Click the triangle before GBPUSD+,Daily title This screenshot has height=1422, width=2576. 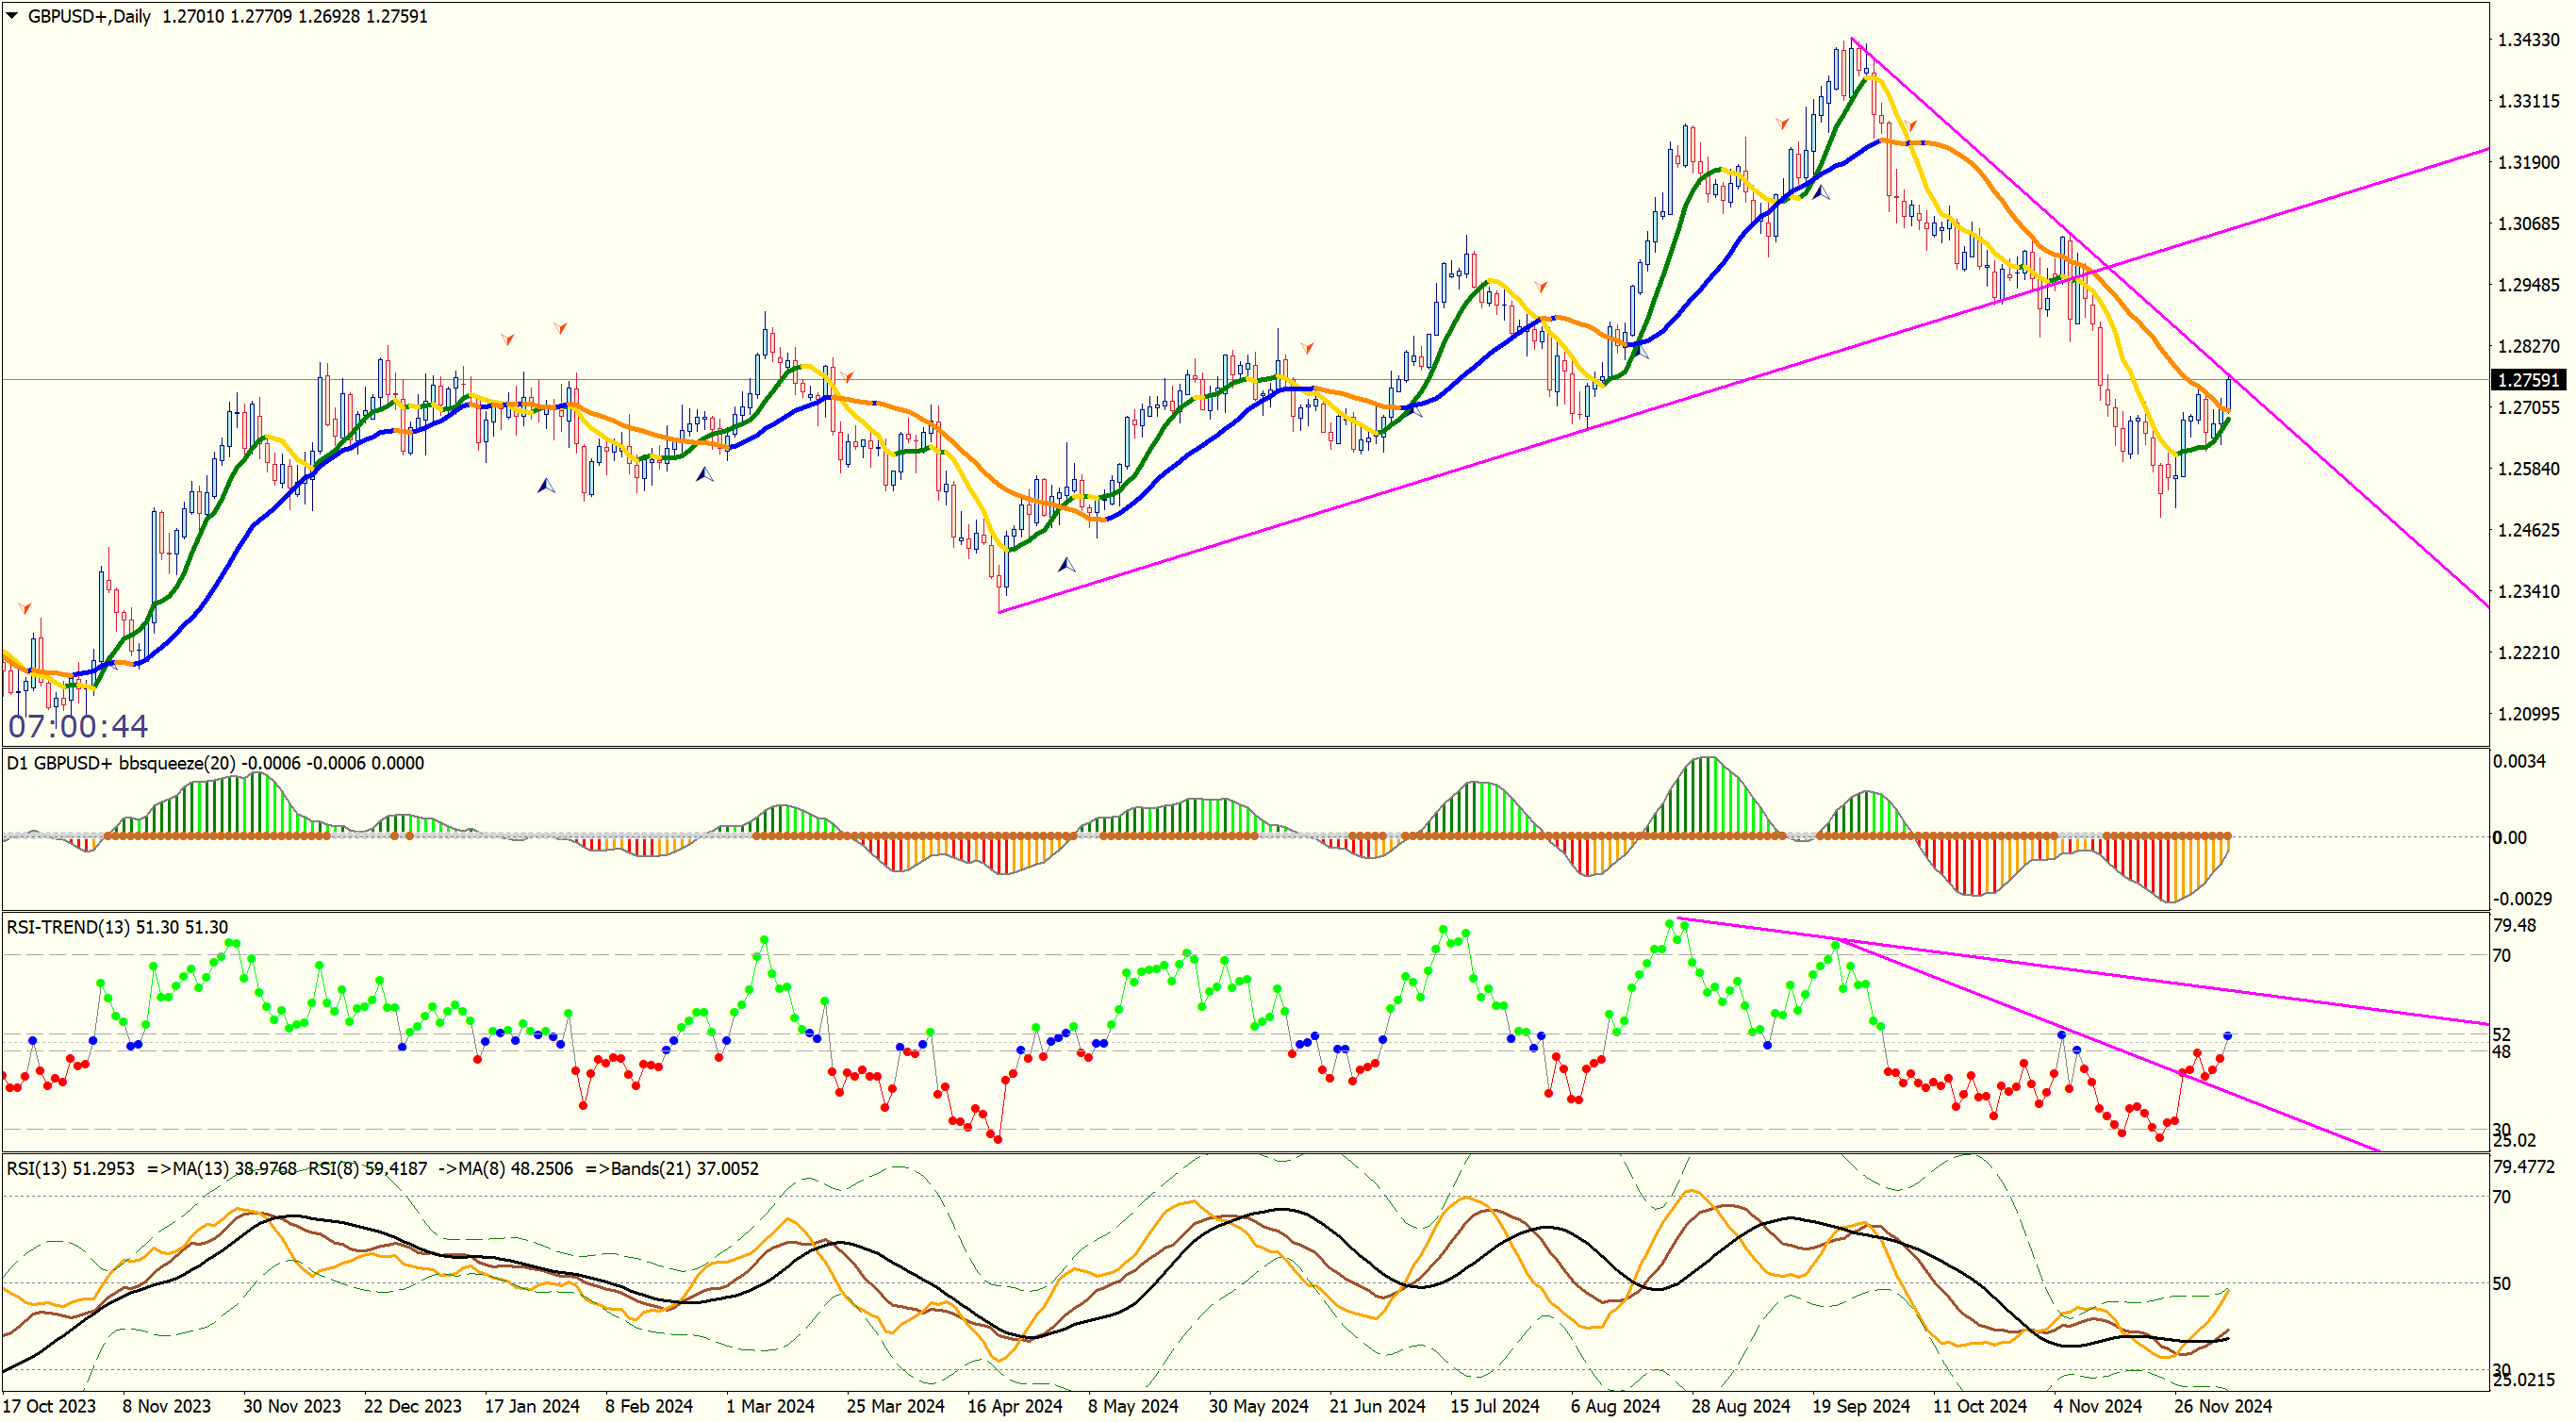[x=12, y=16]
